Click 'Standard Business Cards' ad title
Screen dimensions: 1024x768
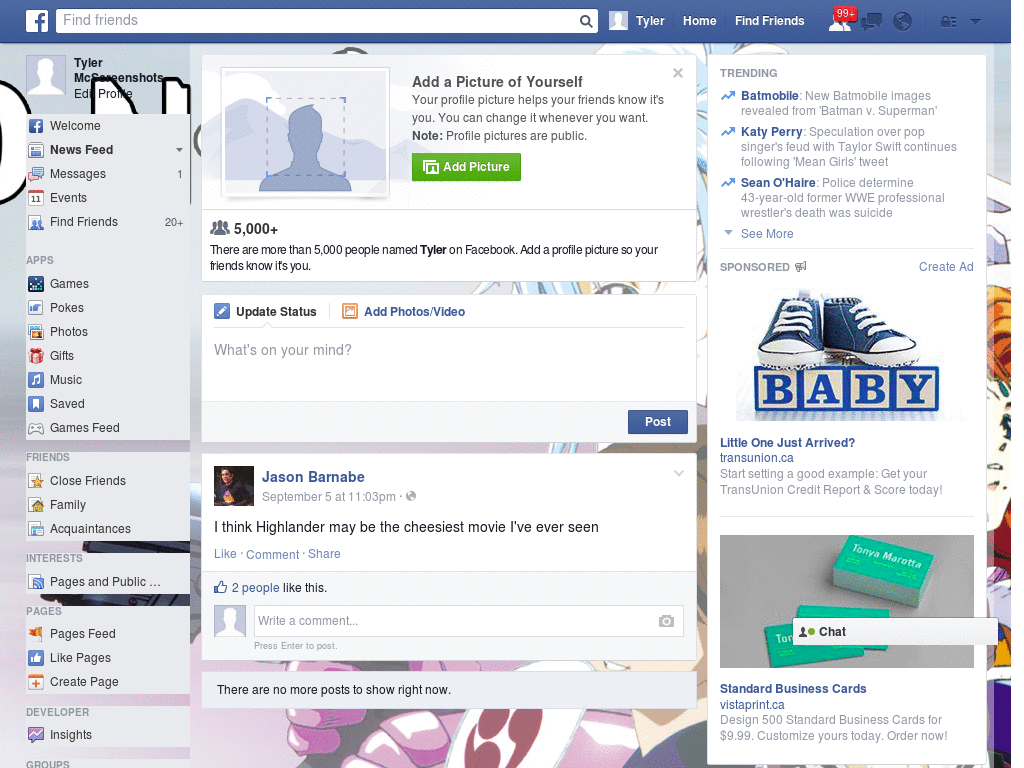(793, 689)
